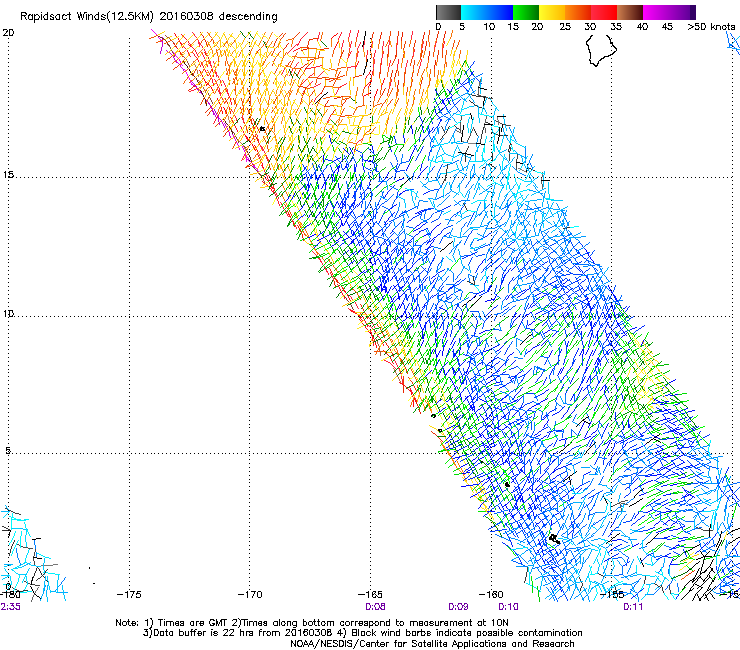The width and height of the screenshot is (740, 650).
Task: Click the 'NOAA/NESDIS/Center for Satellite Applications and Research' credit
Action: click(x=432, y=644)
